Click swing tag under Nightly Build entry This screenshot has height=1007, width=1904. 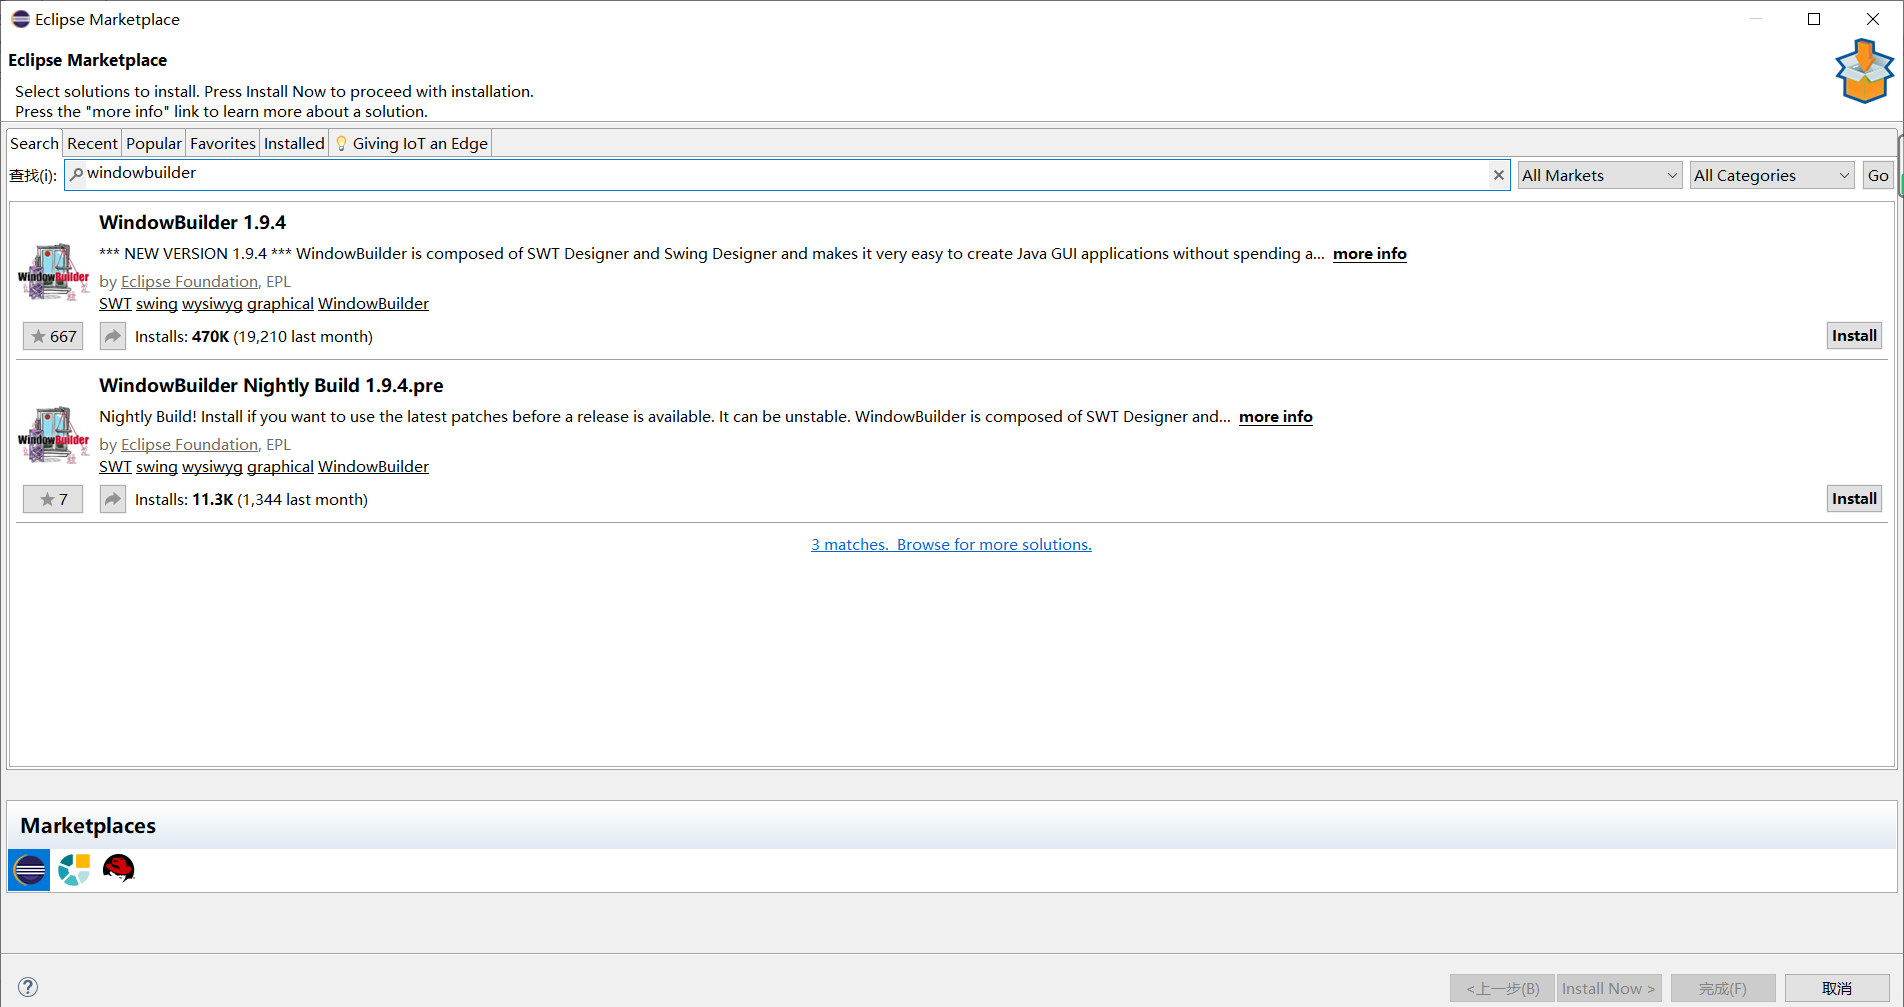coord(157,467)
